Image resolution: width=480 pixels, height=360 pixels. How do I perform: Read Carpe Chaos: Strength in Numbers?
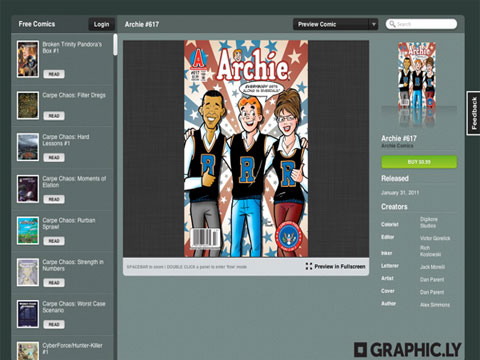[54, 283]
